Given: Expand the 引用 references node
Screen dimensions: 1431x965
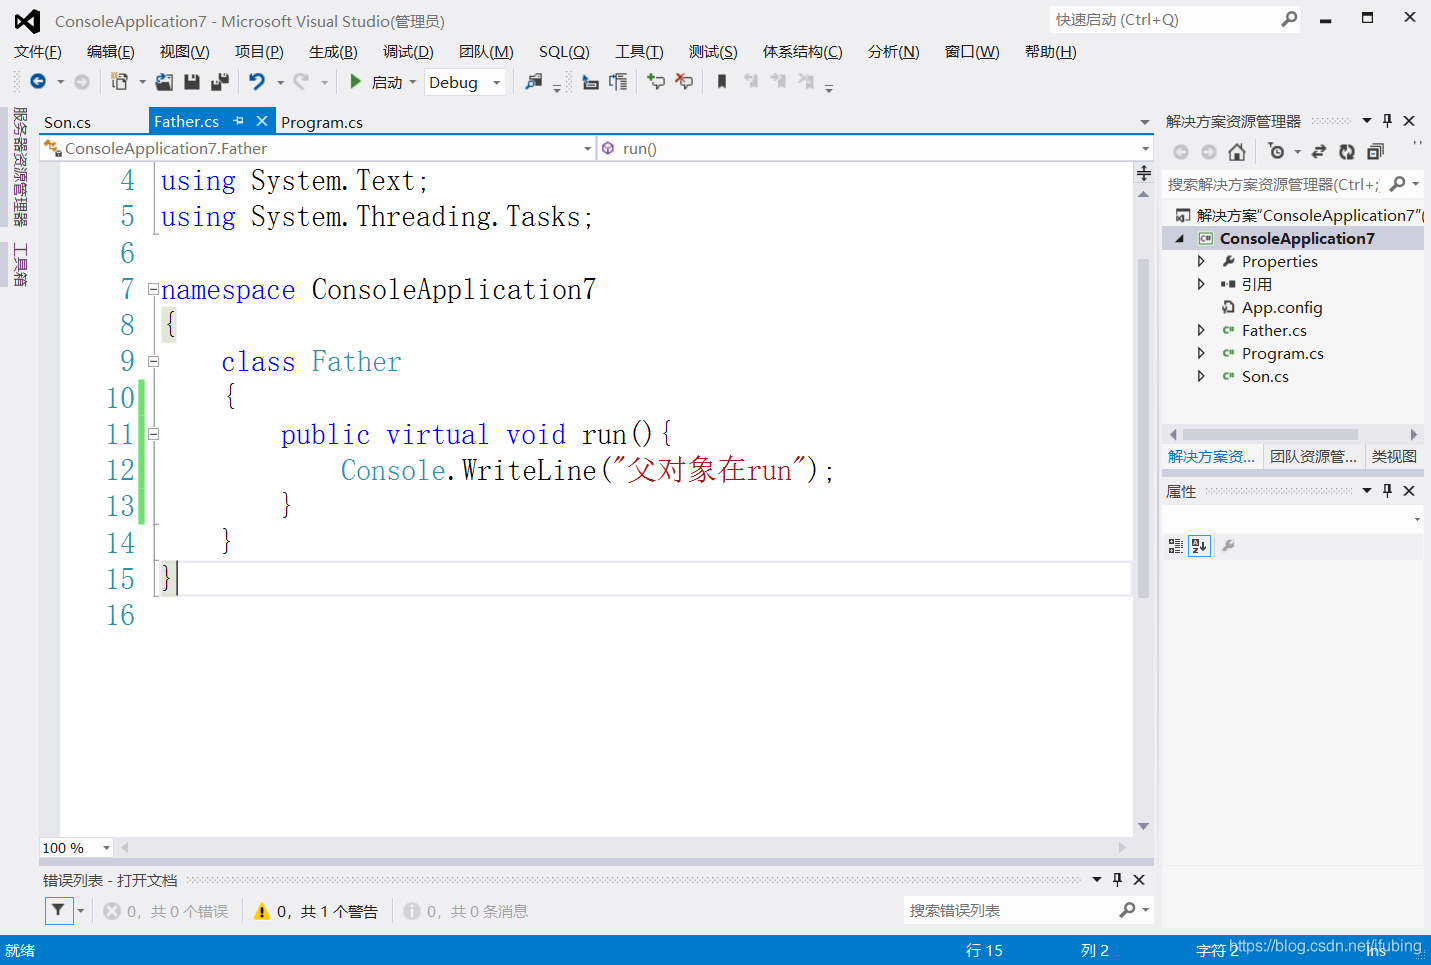Looking at the screenshot, I should [x=1201, y=284].
